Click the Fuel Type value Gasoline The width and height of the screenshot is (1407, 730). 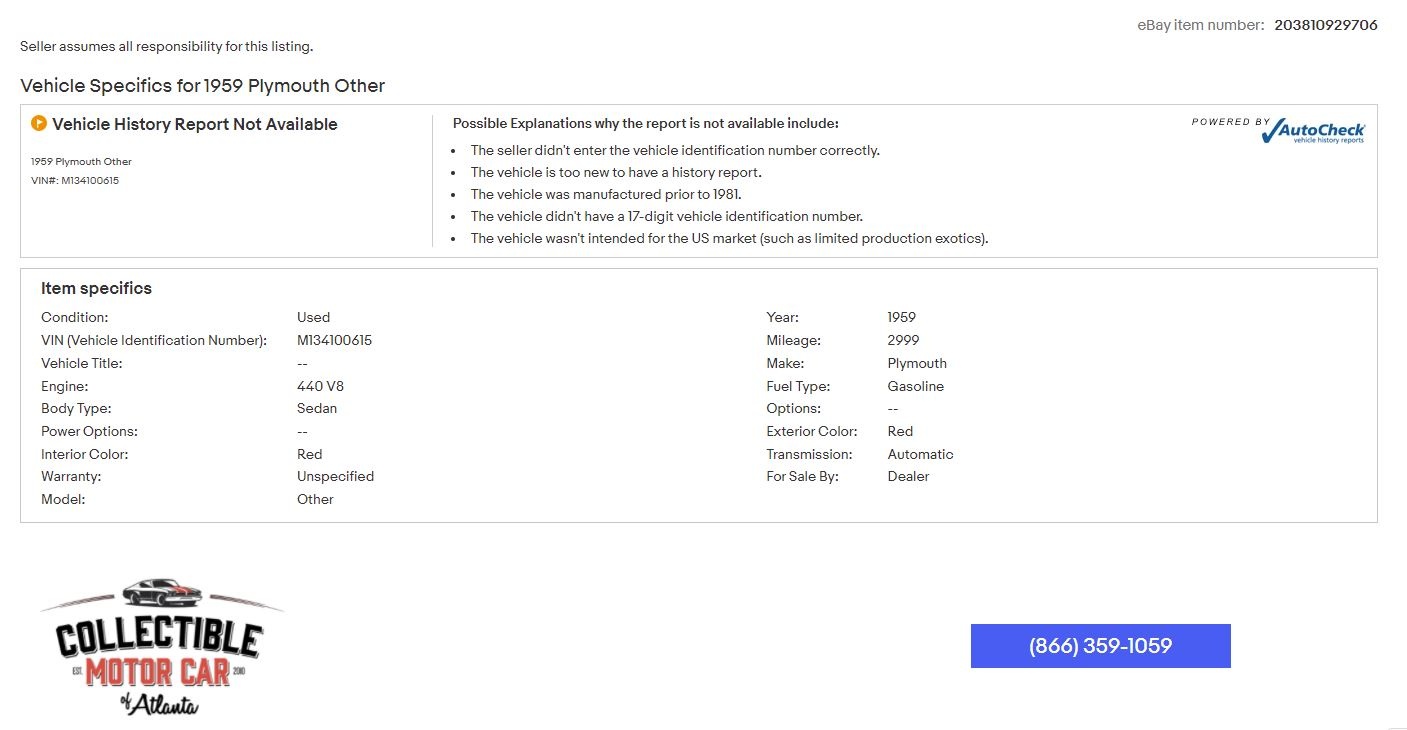(x=915, y=386)
